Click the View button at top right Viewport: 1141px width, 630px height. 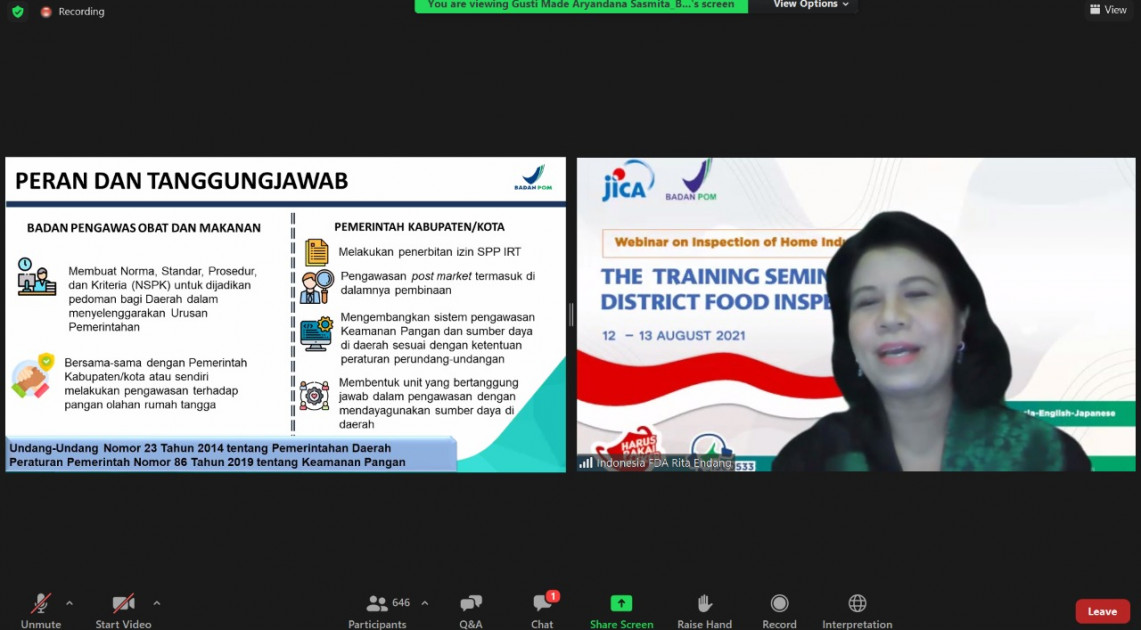coord(1108,10)
